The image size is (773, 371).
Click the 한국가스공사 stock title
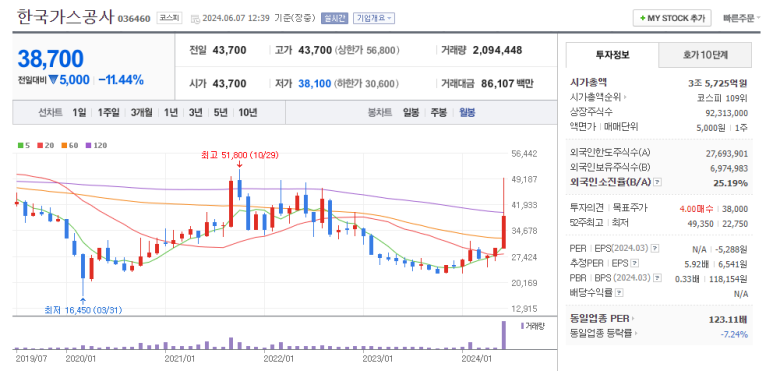[65, 17]
